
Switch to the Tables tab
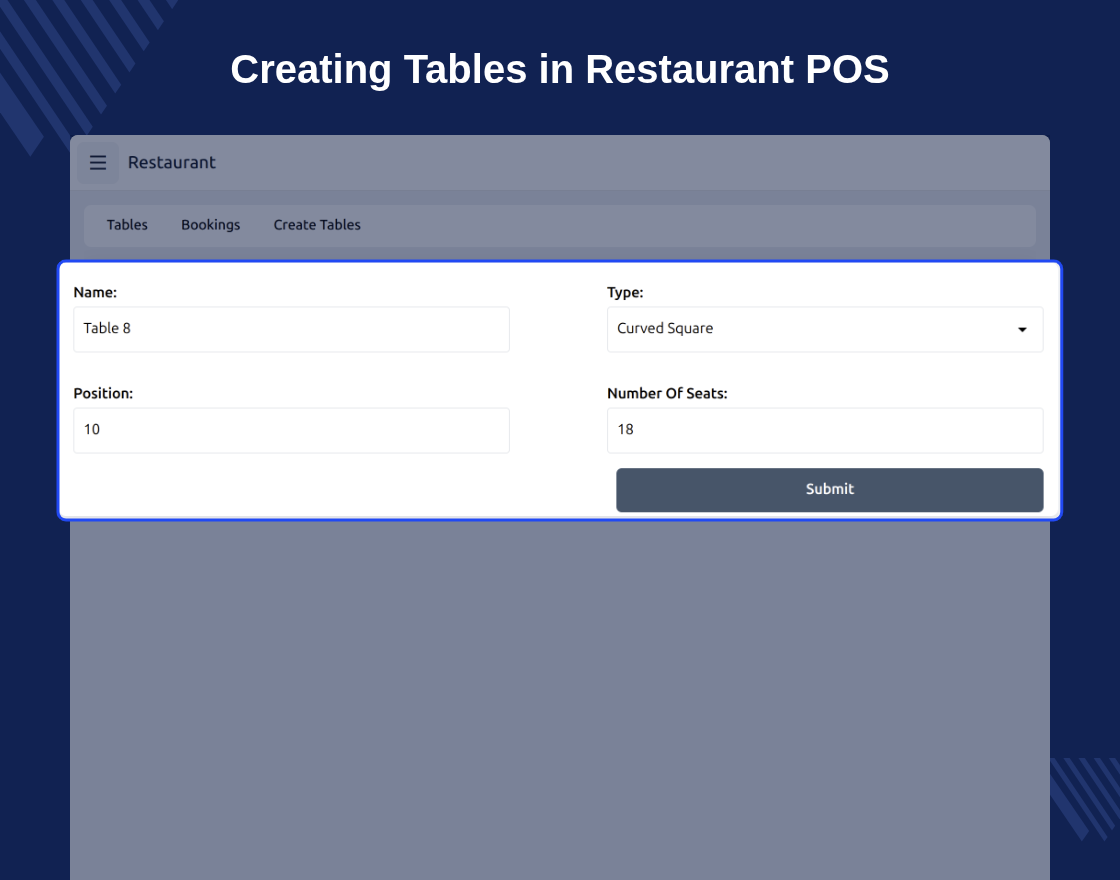coord(127,225)
